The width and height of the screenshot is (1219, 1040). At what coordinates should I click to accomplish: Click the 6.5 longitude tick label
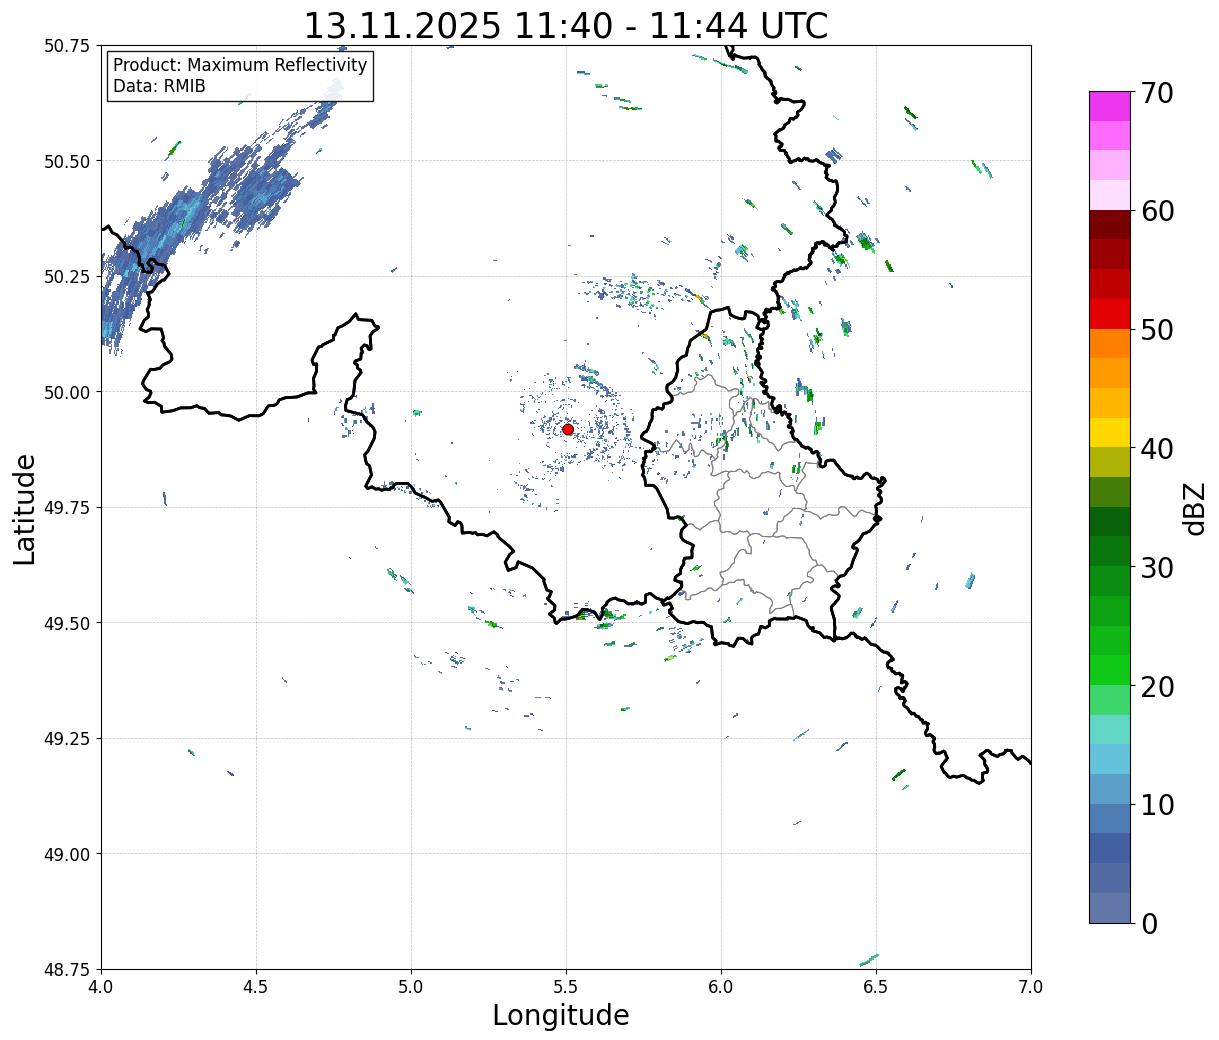tap(876, 987)
